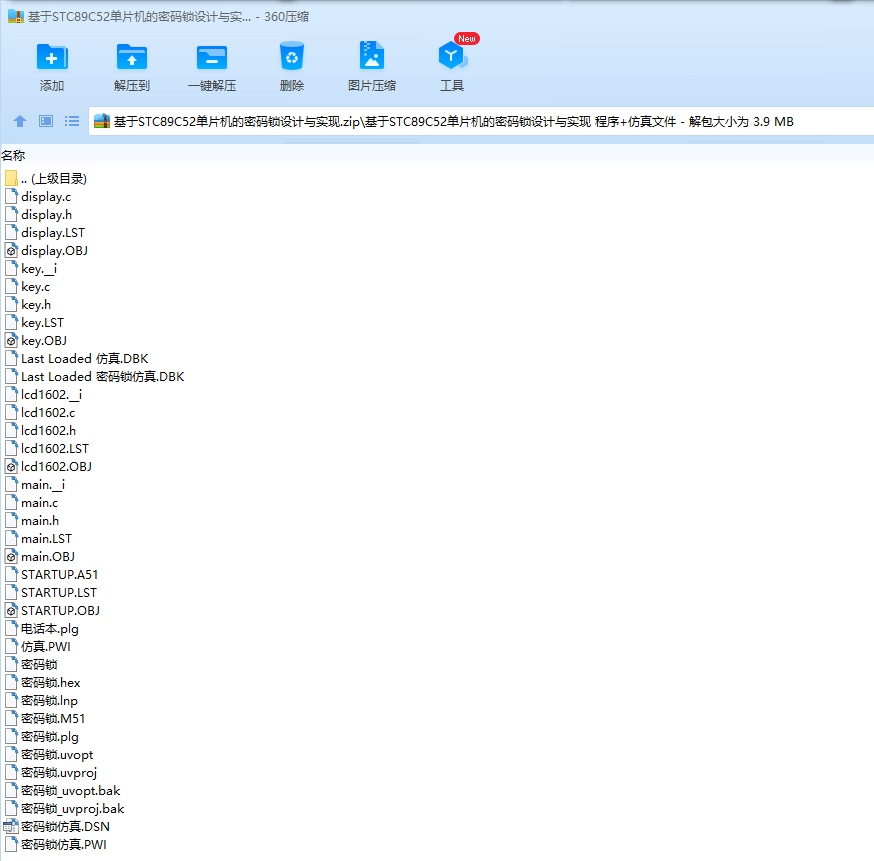Viewport: 874px width, 861px height.
Task: Click the lcd1602.OBJ object file icon
Action: [x=11, y=466]
